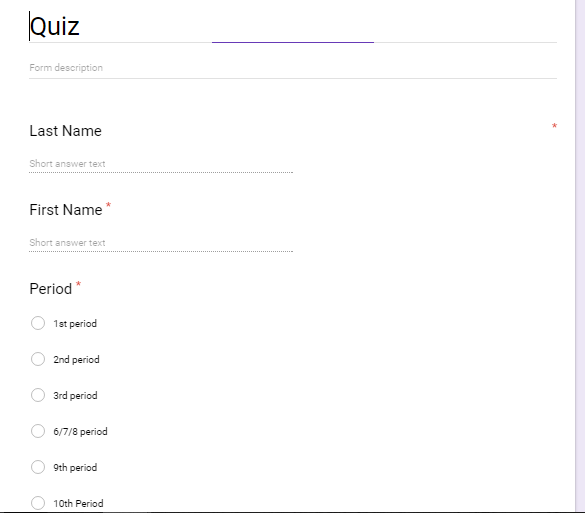Edit the '1st period' option label

[x=75, y=323]
